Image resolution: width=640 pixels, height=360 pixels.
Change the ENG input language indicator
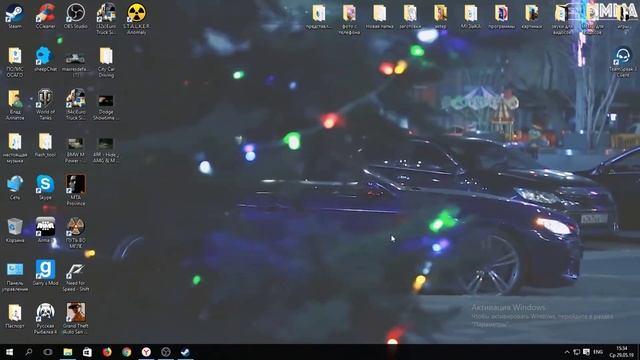click(x=598, y=352)
